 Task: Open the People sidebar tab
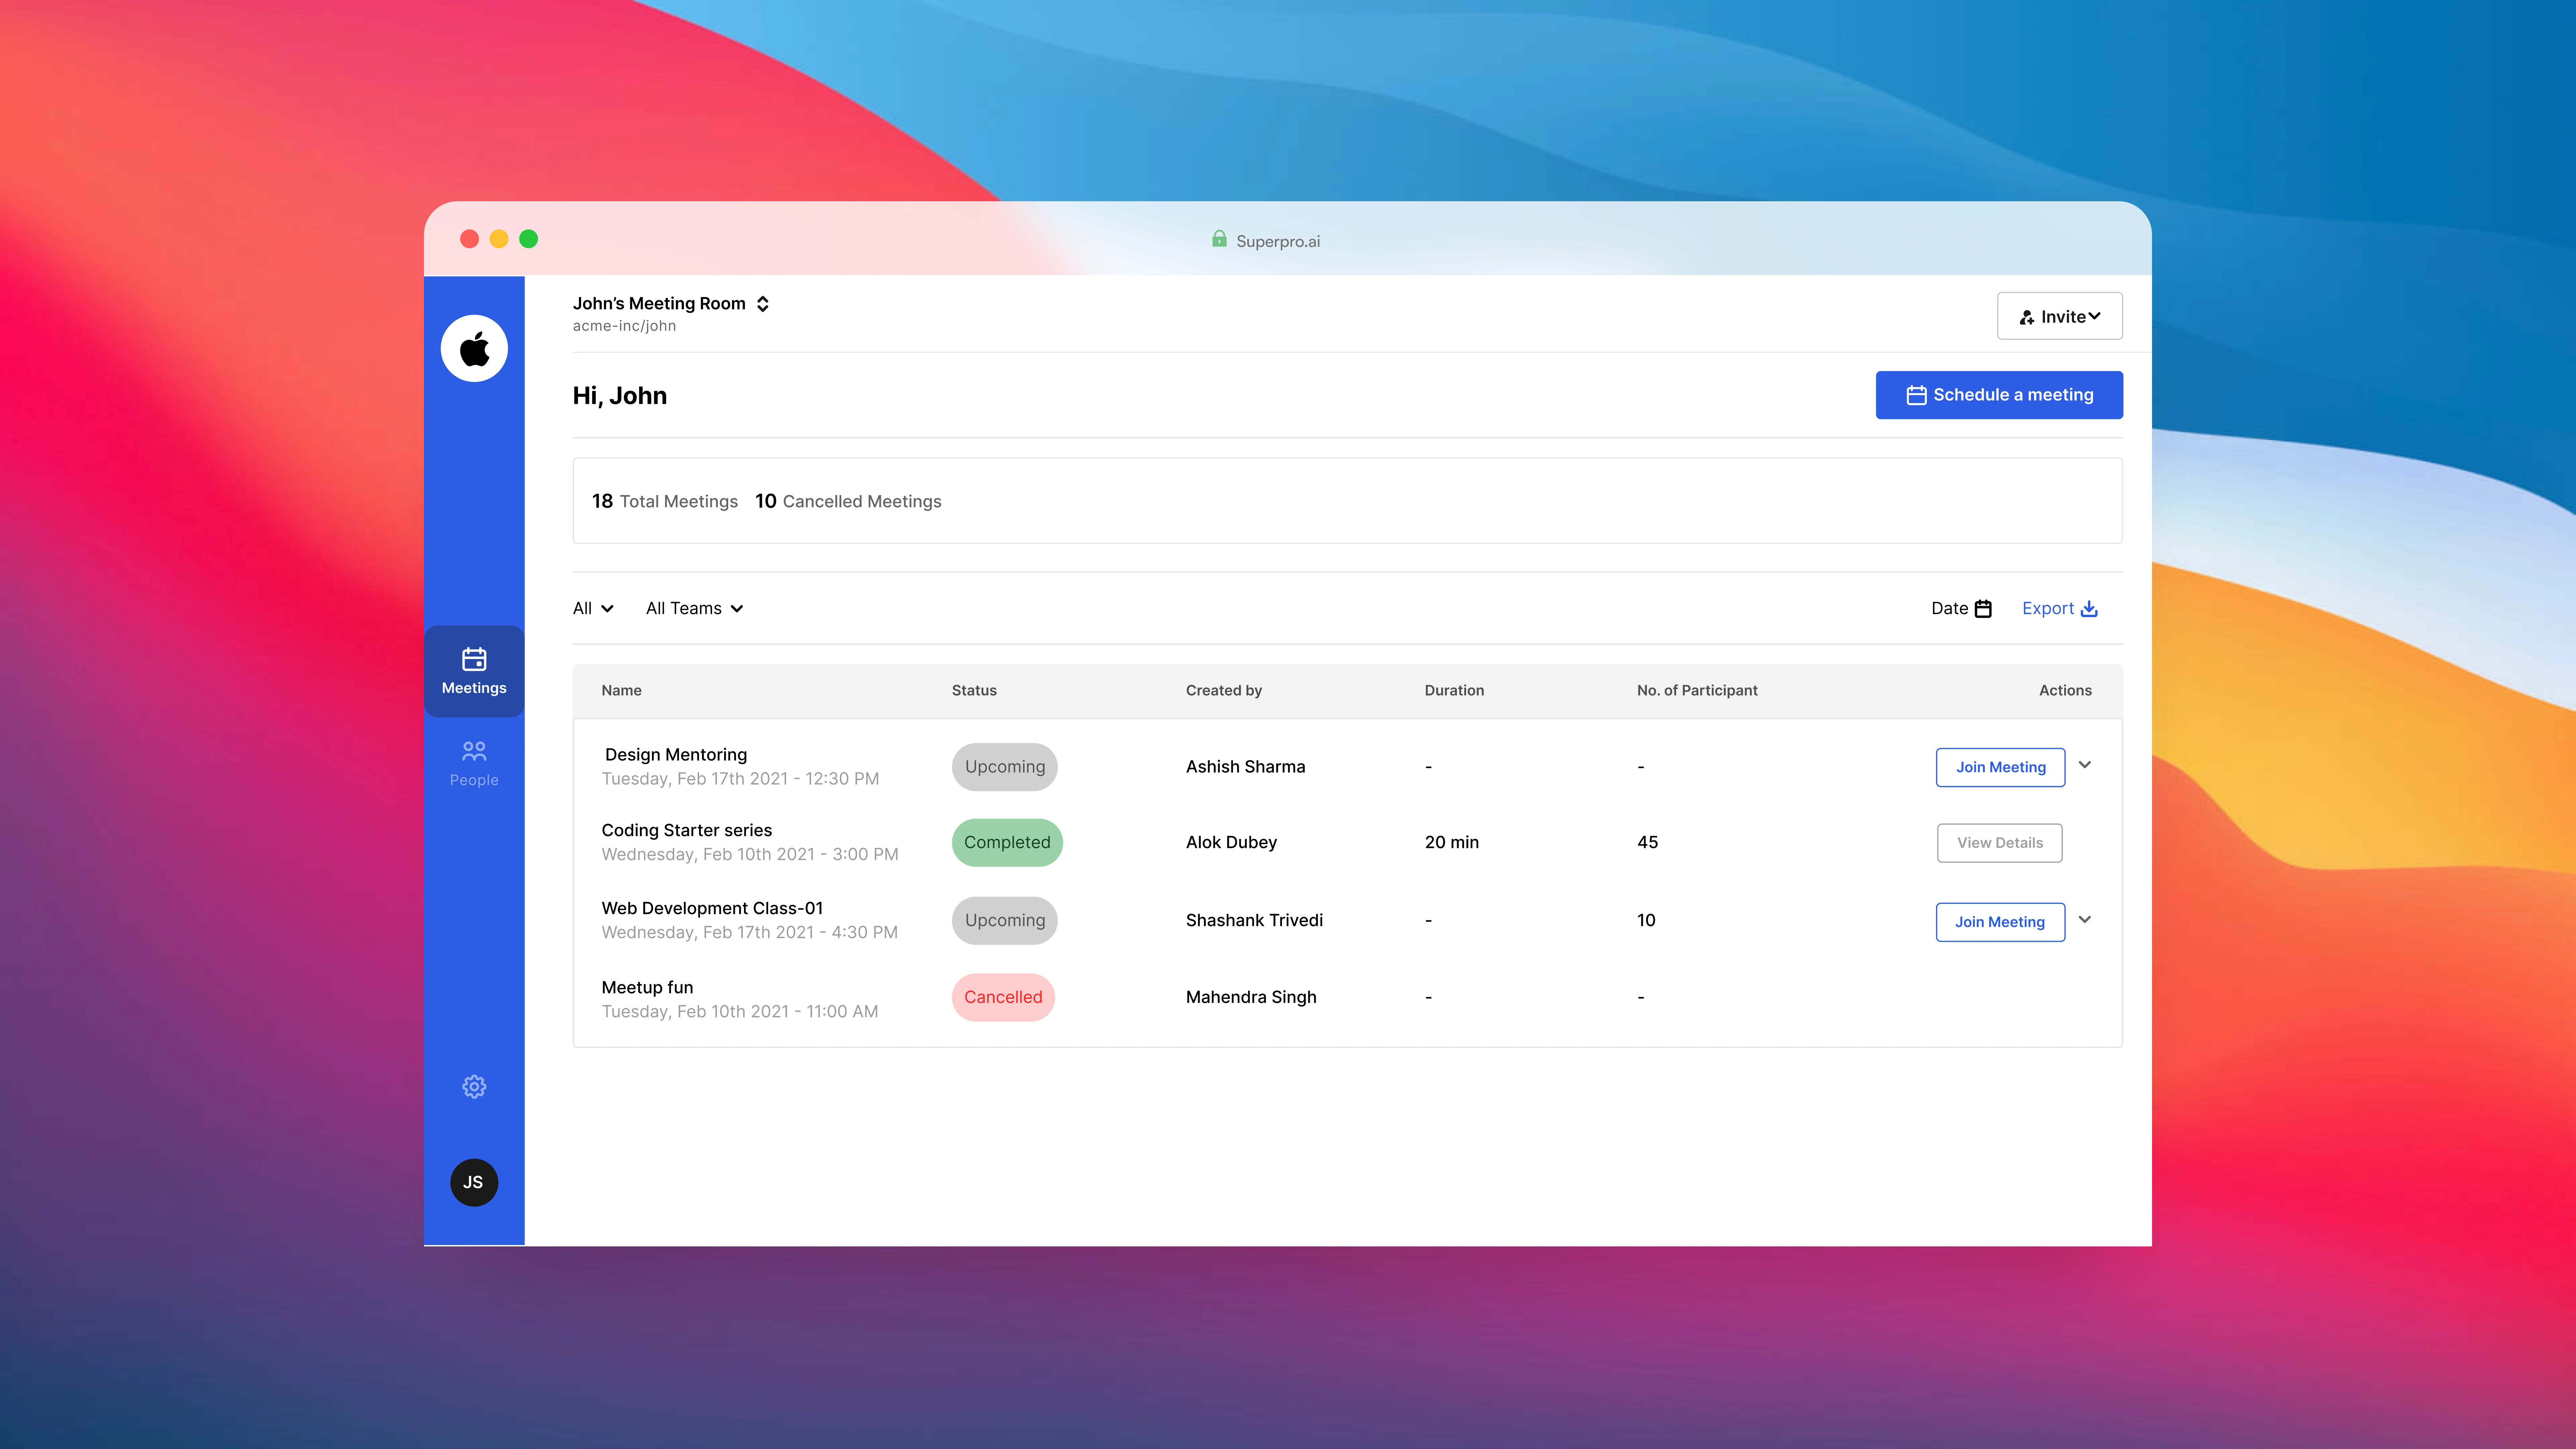click(474, 764)
